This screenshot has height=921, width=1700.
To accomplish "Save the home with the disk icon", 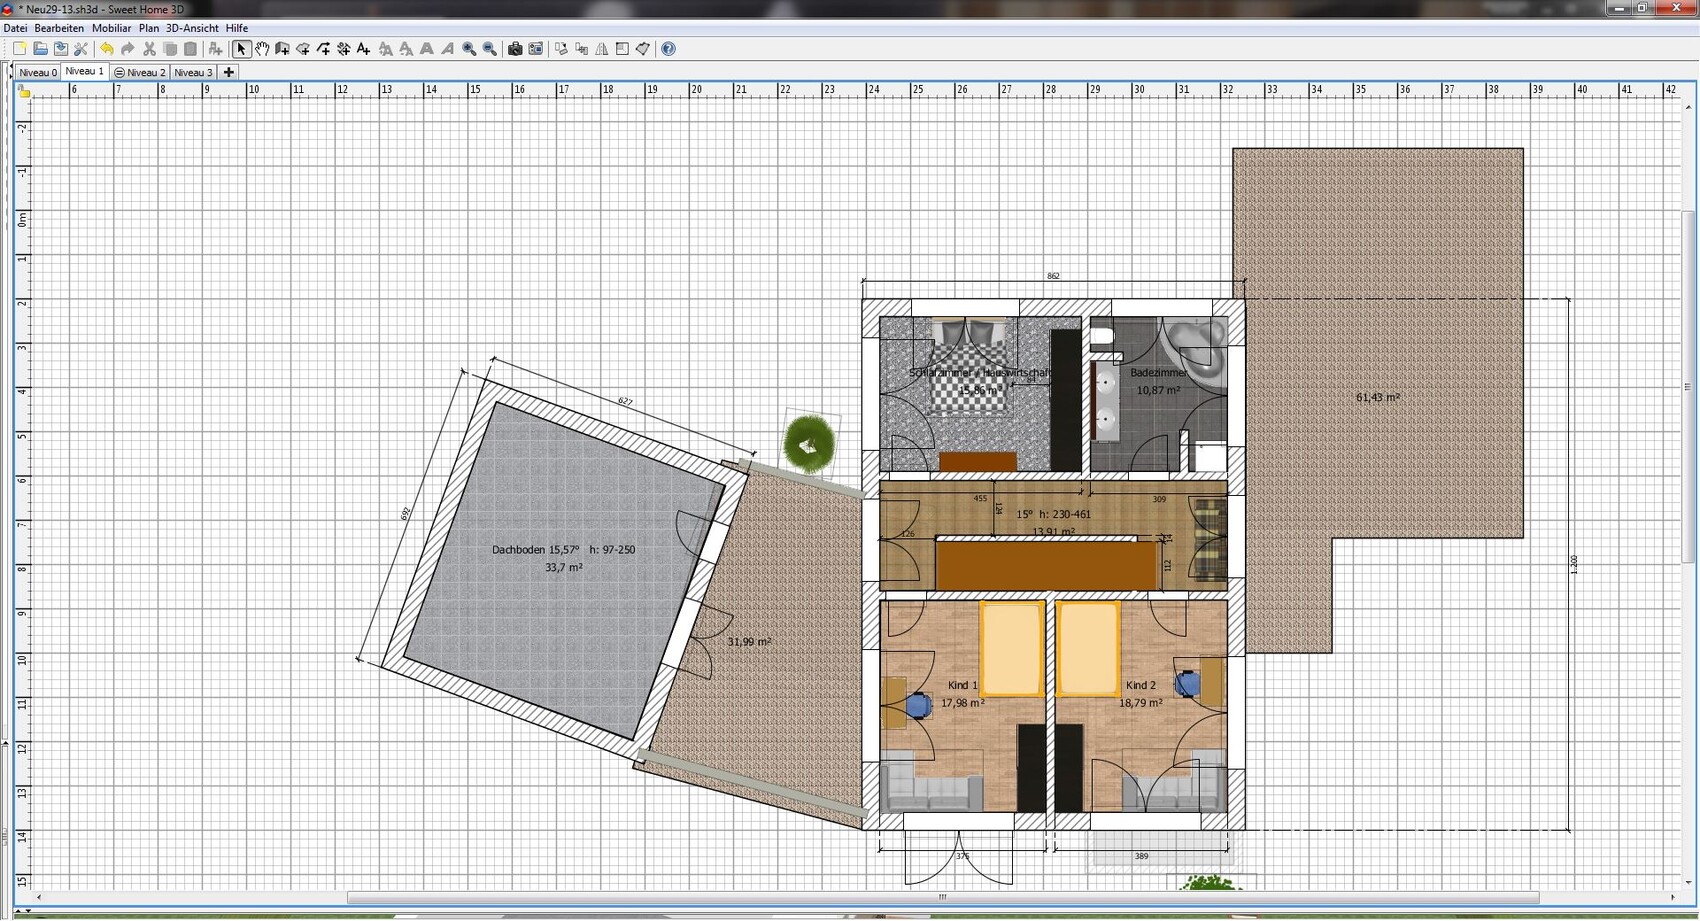I will pyautogui.click(x=61, y=49).
